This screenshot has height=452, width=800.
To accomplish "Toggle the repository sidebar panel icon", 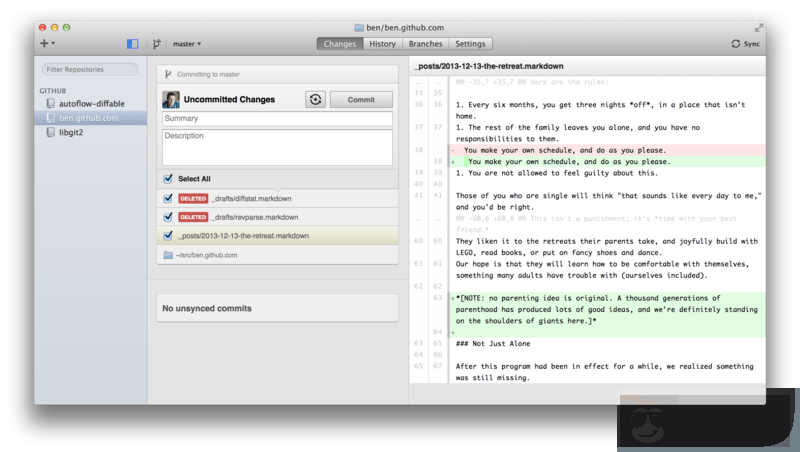I will tap(132, 44).
